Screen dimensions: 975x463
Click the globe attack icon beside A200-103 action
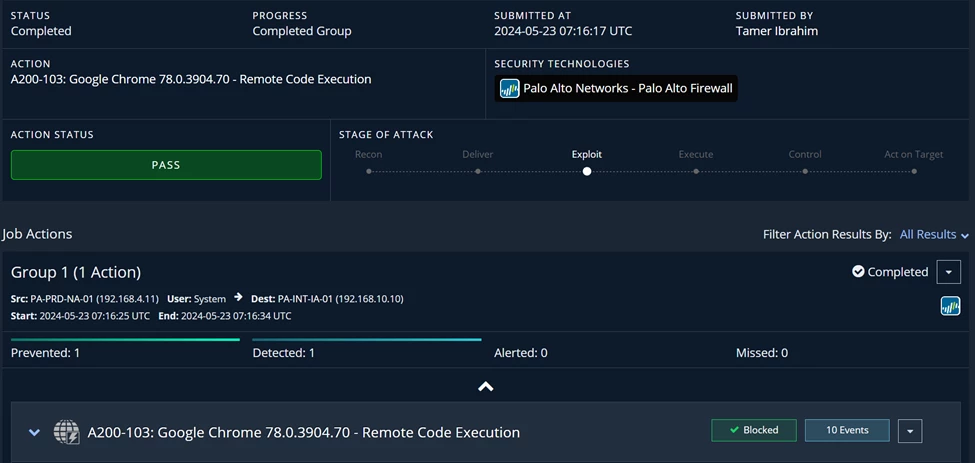(x=67, y=432)
